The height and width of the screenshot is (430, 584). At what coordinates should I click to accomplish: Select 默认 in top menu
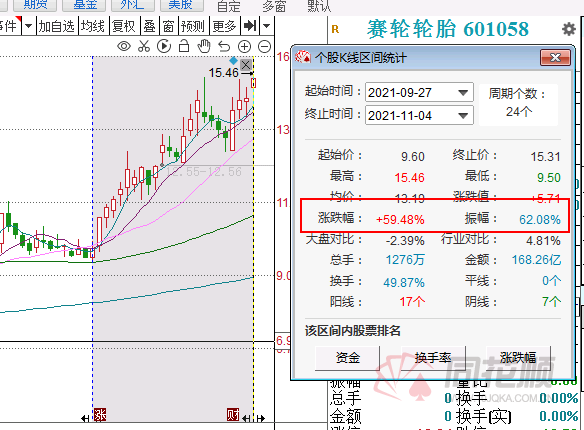click(x=319, y=6)
